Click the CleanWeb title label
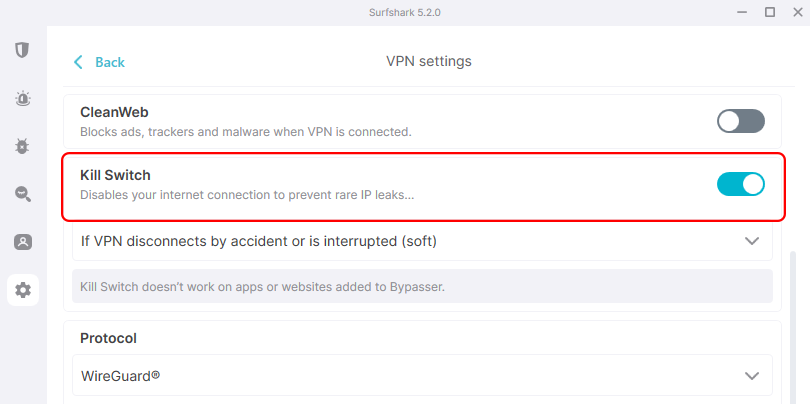This screenshot has height=404, width=810. [114, 113]
